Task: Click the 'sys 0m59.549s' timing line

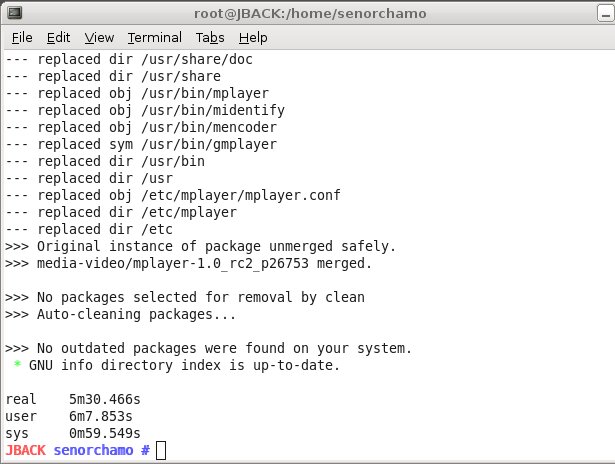Action: (73, 433)
